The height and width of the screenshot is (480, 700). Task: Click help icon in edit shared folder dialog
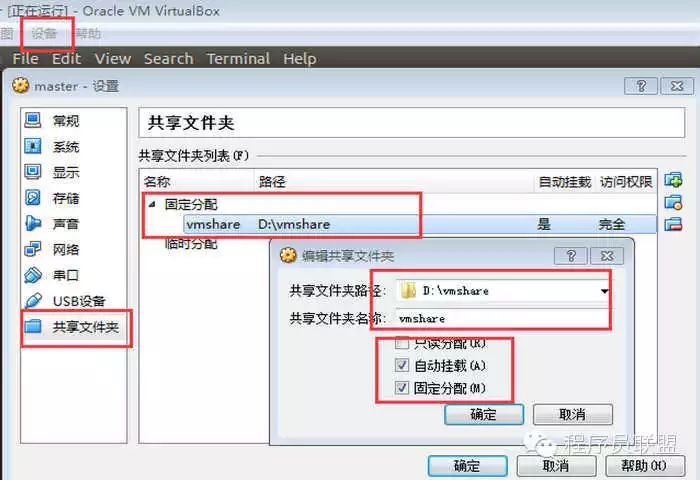(571, 256)
